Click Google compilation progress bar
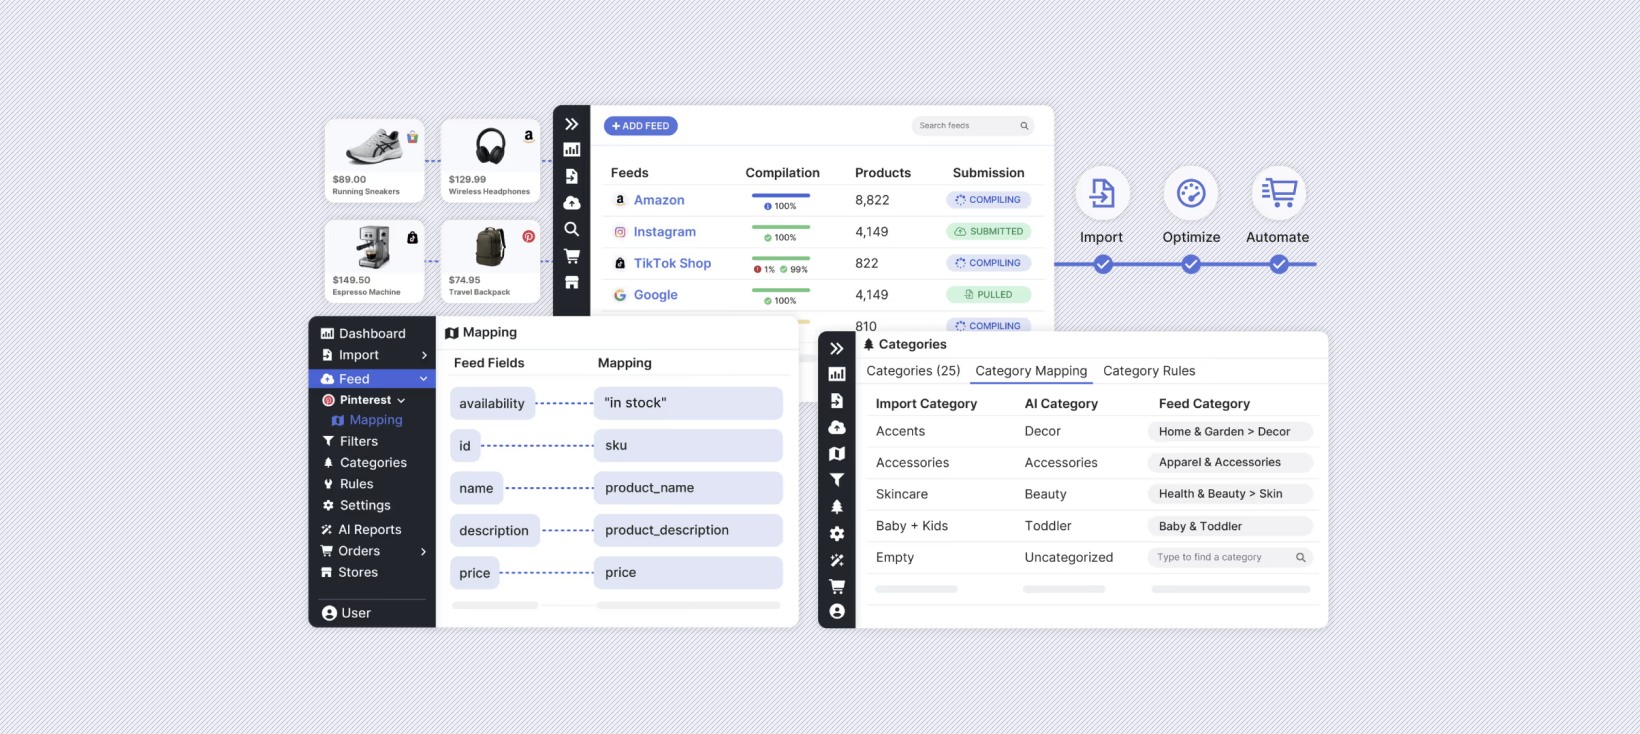This screenshot has width=1640, height=734. coord(781,290)
